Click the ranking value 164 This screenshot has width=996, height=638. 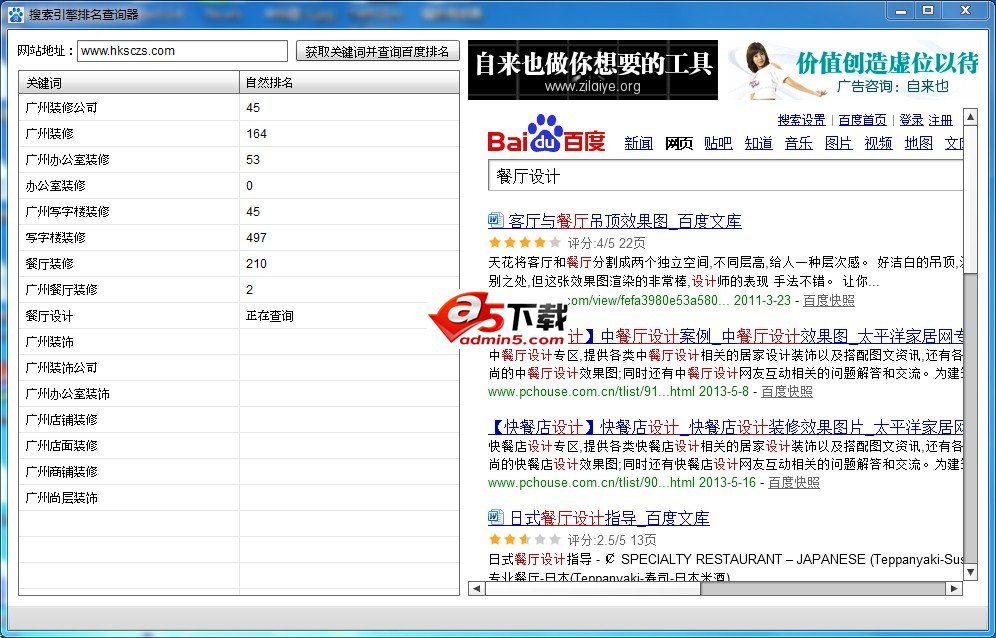[257, 133]
